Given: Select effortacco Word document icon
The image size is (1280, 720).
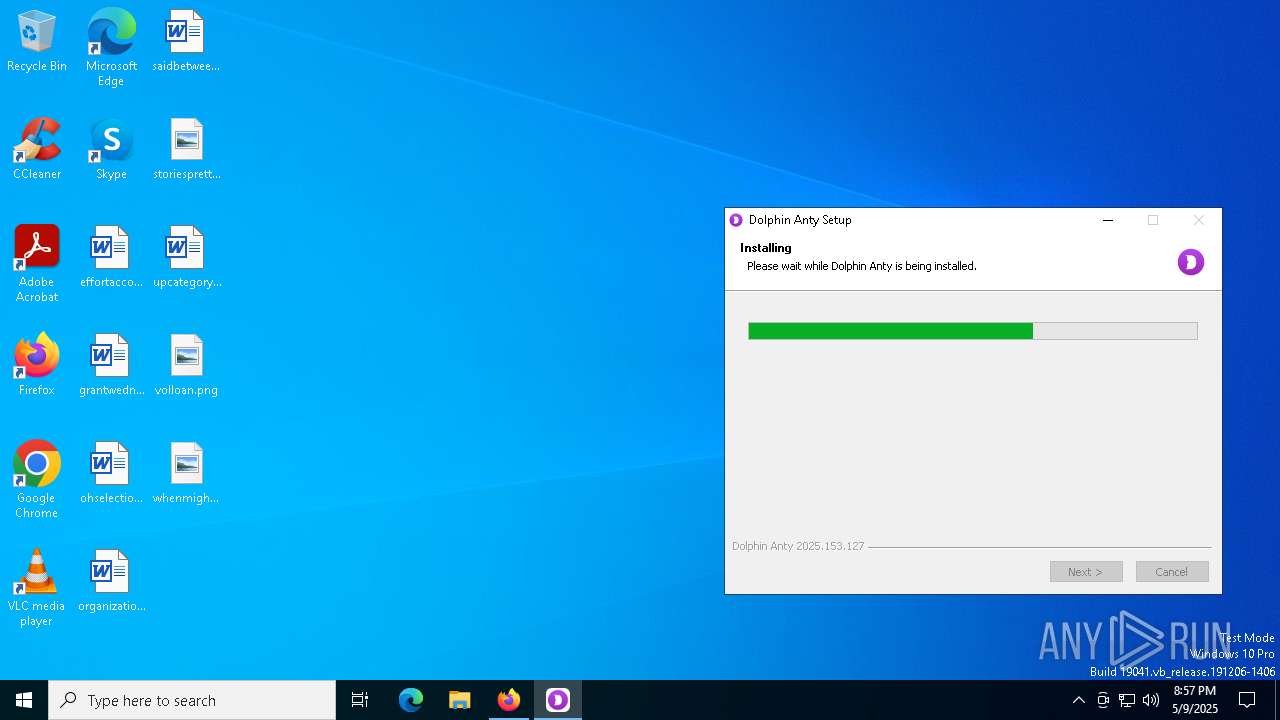Looking at the screenshot, I should [111, 257].
